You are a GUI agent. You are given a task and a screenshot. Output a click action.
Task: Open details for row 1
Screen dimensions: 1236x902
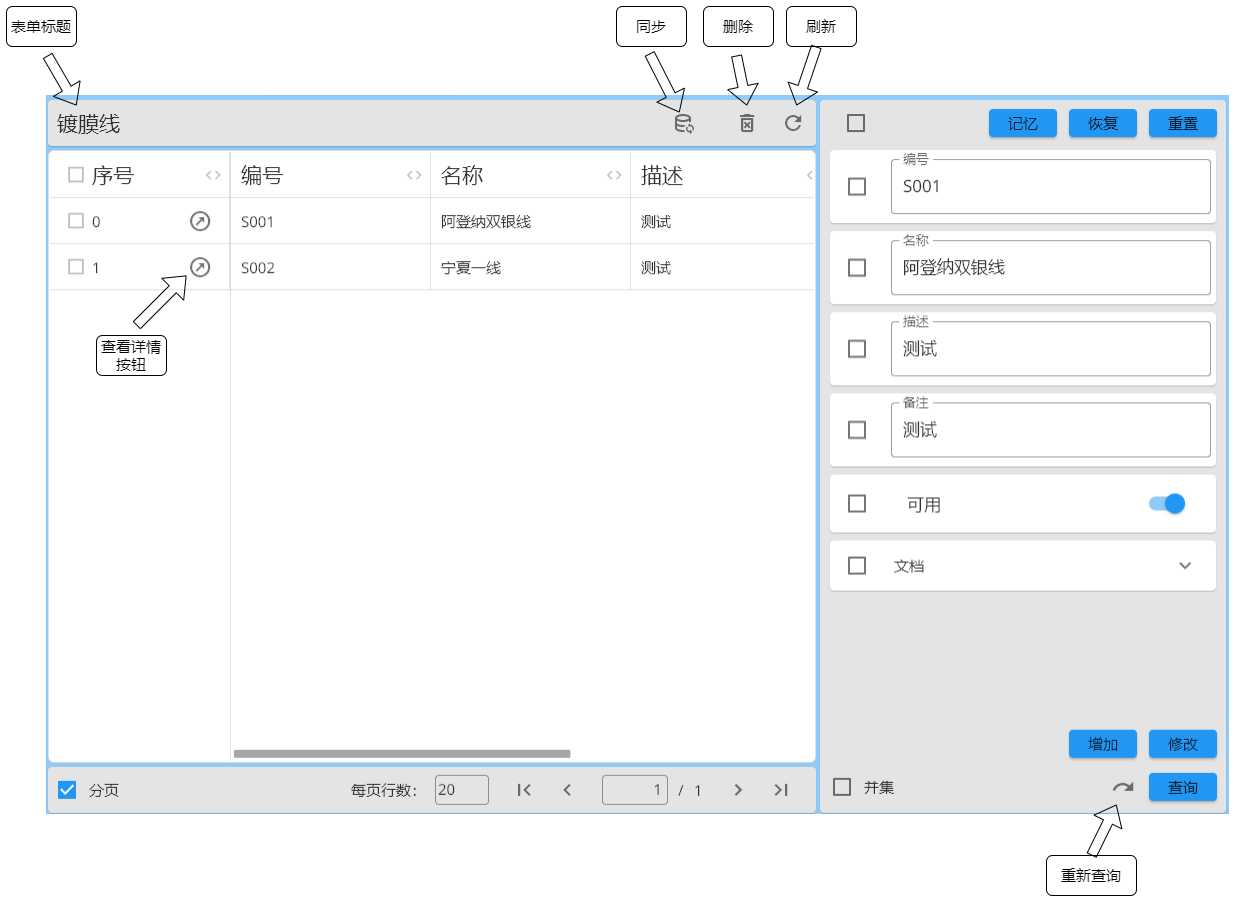[x=200, y=267]
